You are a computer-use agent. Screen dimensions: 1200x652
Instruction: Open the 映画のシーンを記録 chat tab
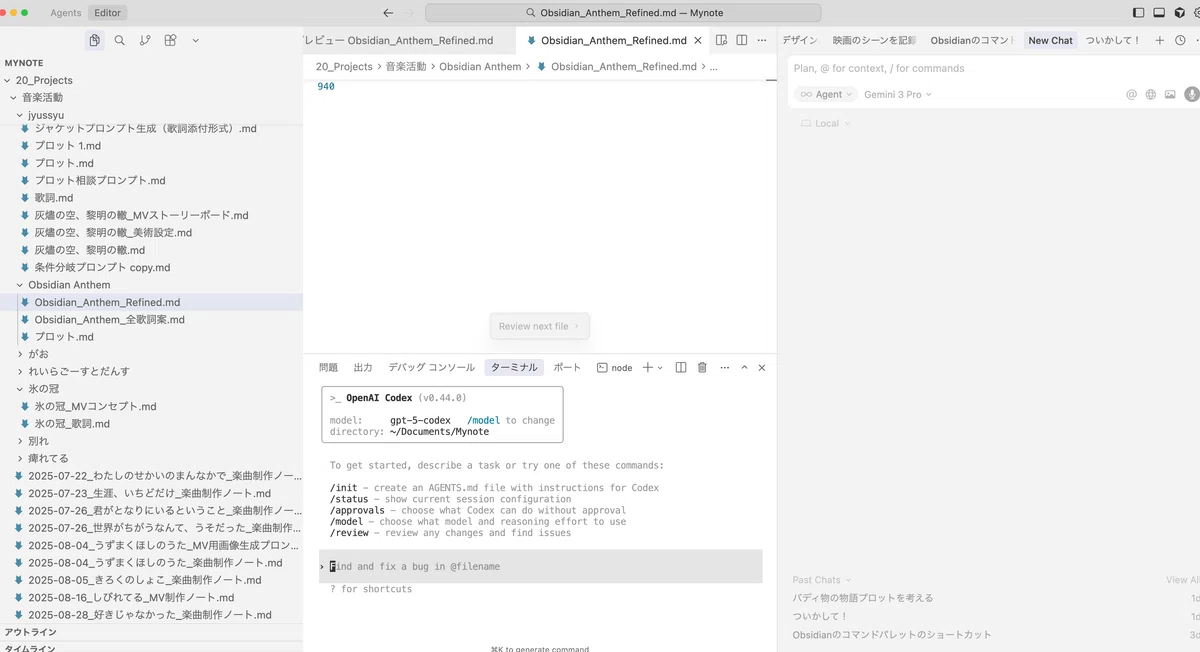(x=874, y=40)
